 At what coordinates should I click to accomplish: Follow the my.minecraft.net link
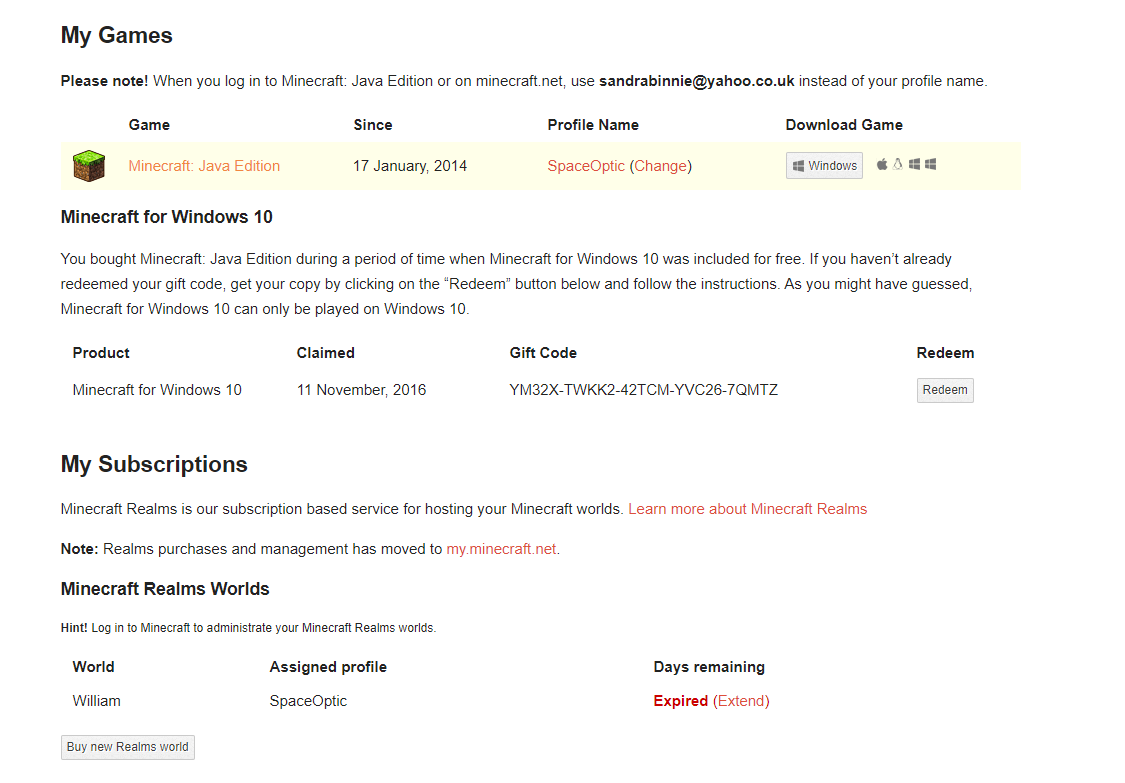pyautogui.click(x=502, y=549)
